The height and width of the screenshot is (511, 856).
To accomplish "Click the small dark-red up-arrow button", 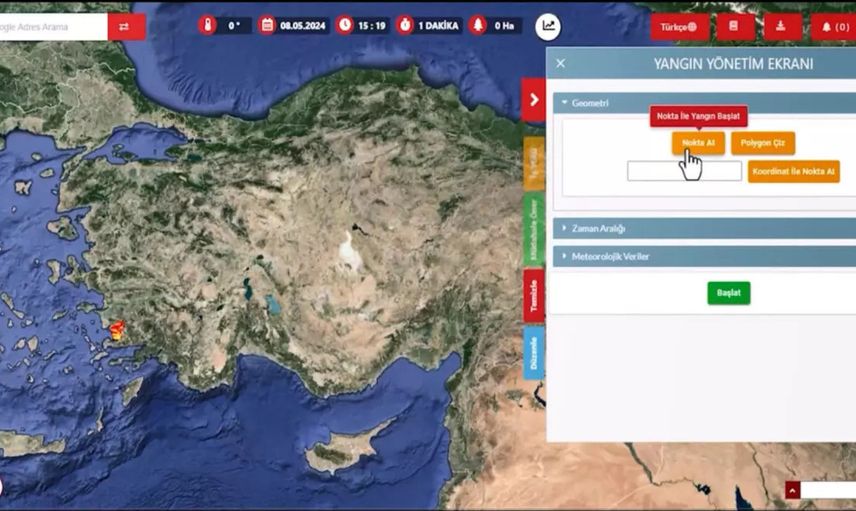I will pyautogui.click(x=793, y=490).
